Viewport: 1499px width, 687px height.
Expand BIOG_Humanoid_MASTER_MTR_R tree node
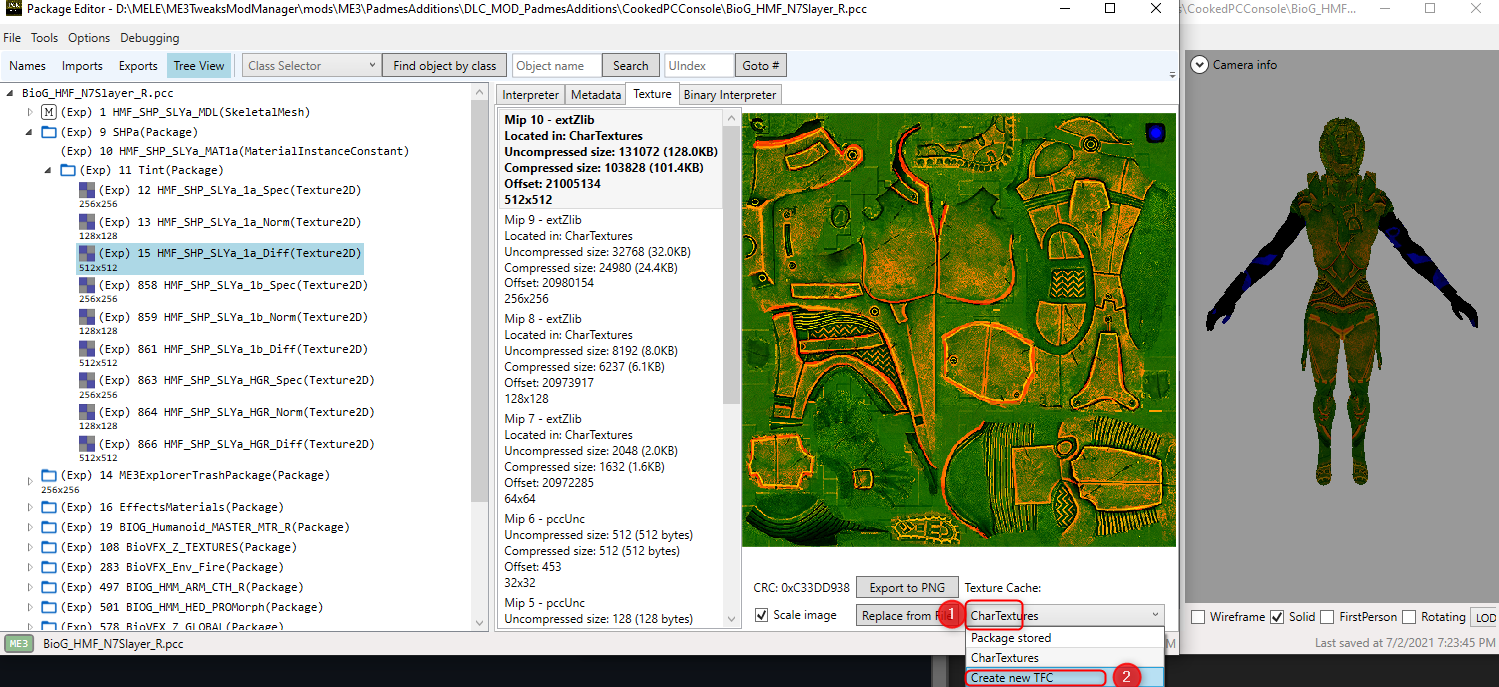pos(30,528)
